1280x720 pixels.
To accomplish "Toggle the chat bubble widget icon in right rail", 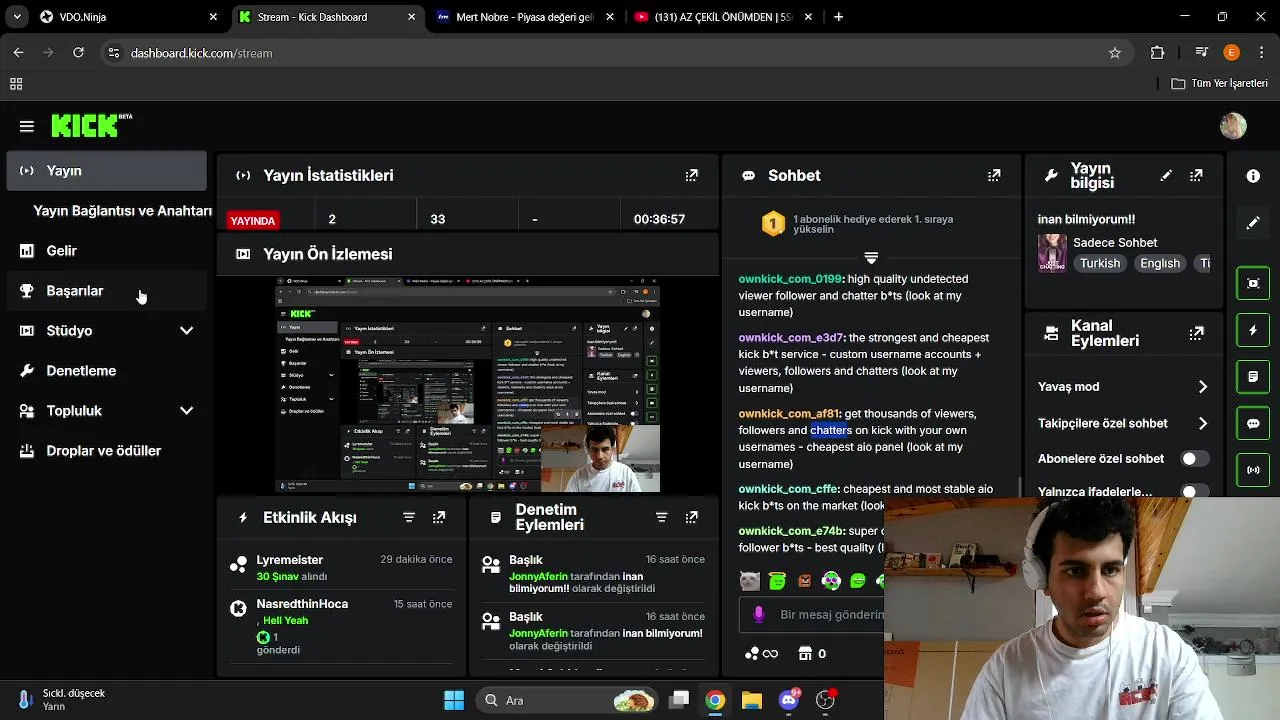I will click(x=1253, y=423).
